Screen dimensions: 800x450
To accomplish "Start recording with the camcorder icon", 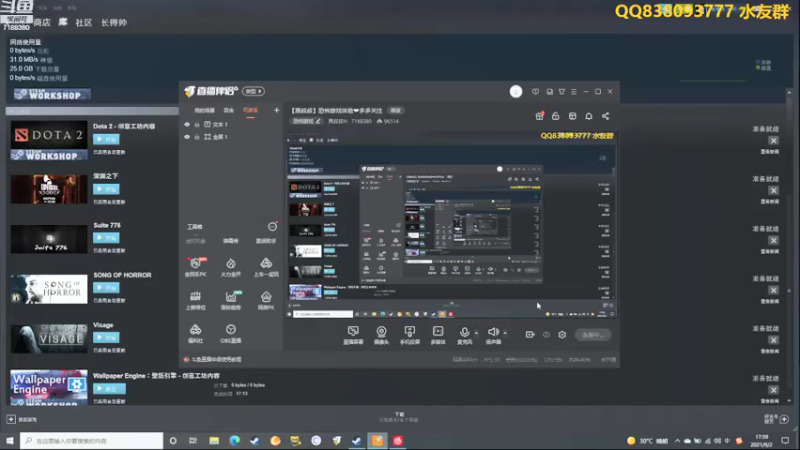I will point(530,335).
